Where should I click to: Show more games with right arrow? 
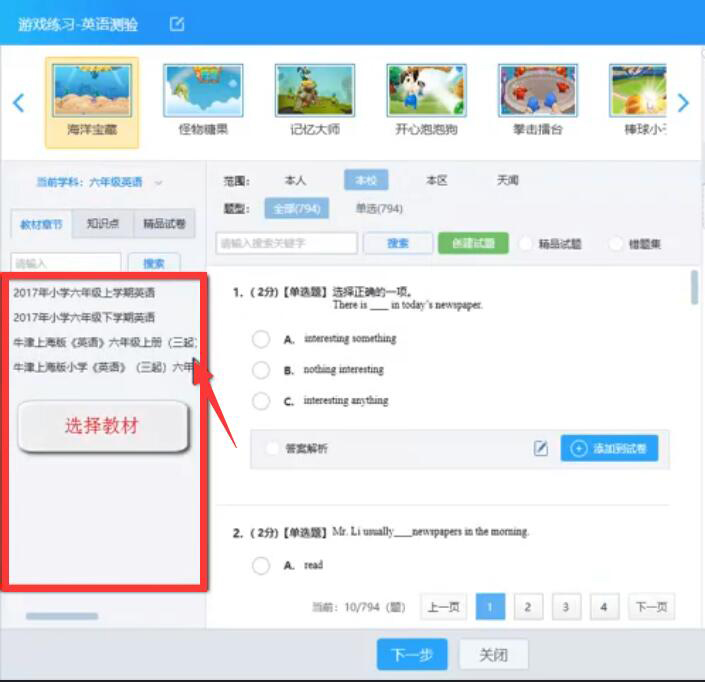pos(683,103)
